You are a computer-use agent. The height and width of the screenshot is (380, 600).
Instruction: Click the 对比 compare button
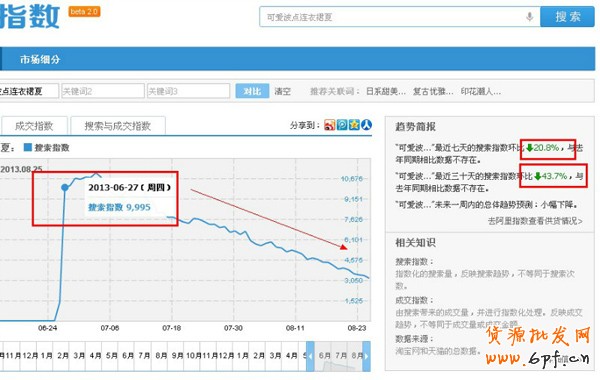pos(252,91)
